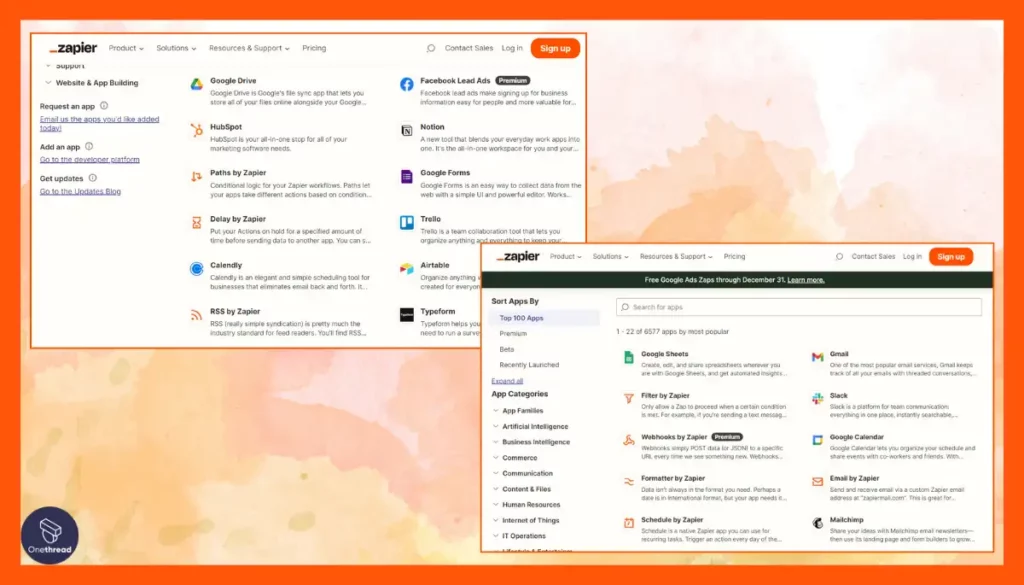The image size is (1024, 585).
Task: Open the Typeform app icon
Action: (407, 315)
